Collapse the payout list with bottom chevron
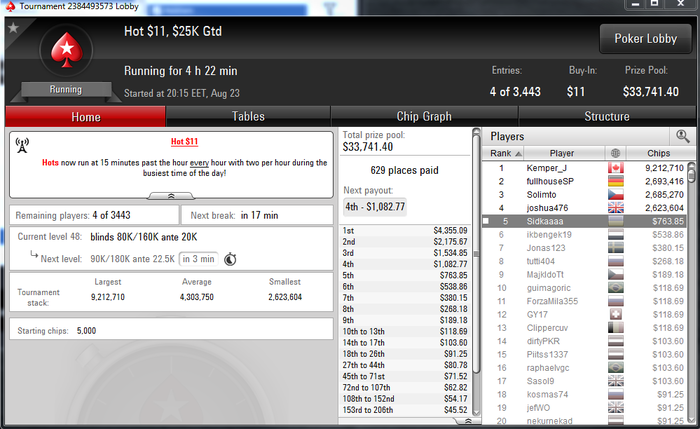Viewport: 700px width, 429px height. (467, 421)
